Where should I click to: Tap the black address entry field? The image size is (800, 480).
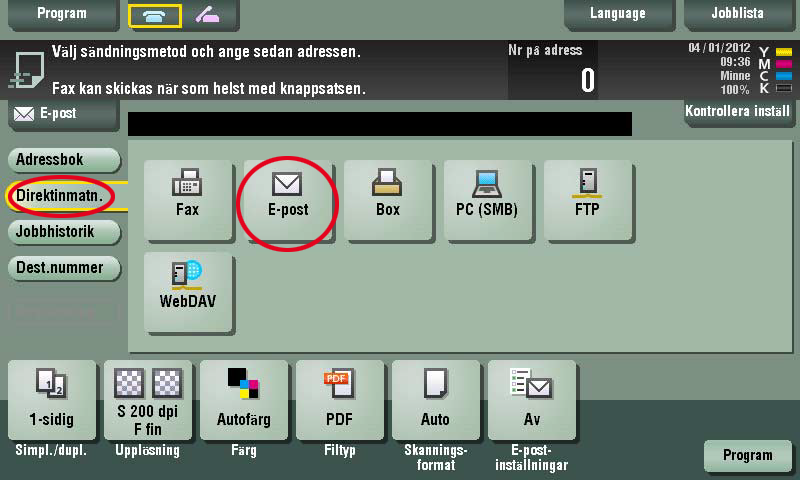[380, 124]
